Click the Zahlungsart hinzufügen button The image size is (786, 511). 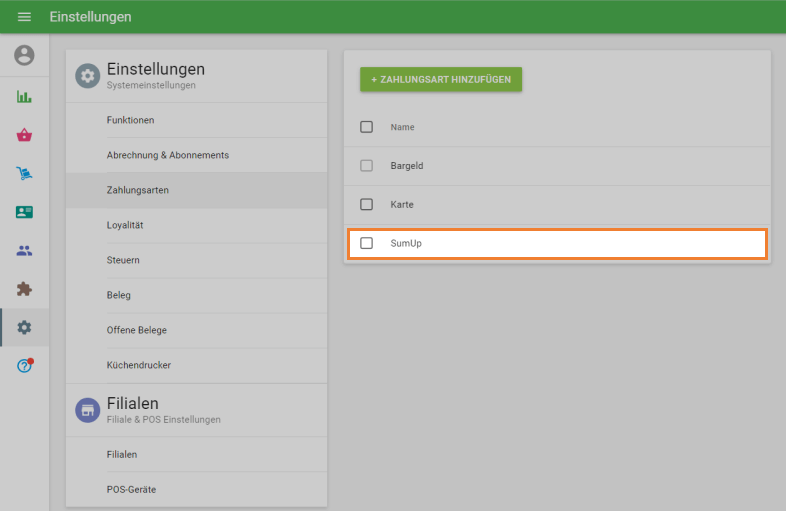click(441, 79)
